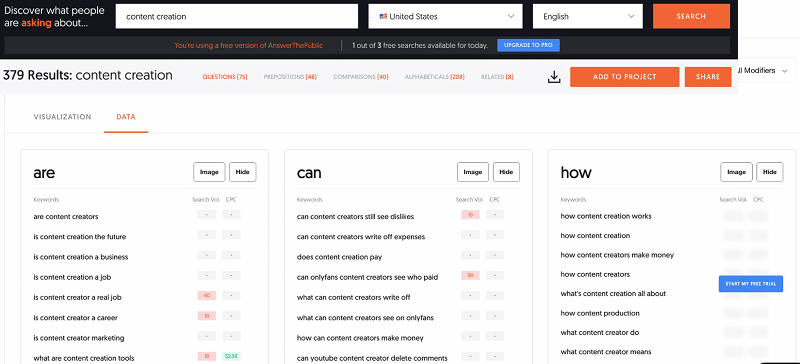Click CPC value for 'content creation tools' row

tap(232, 356)
